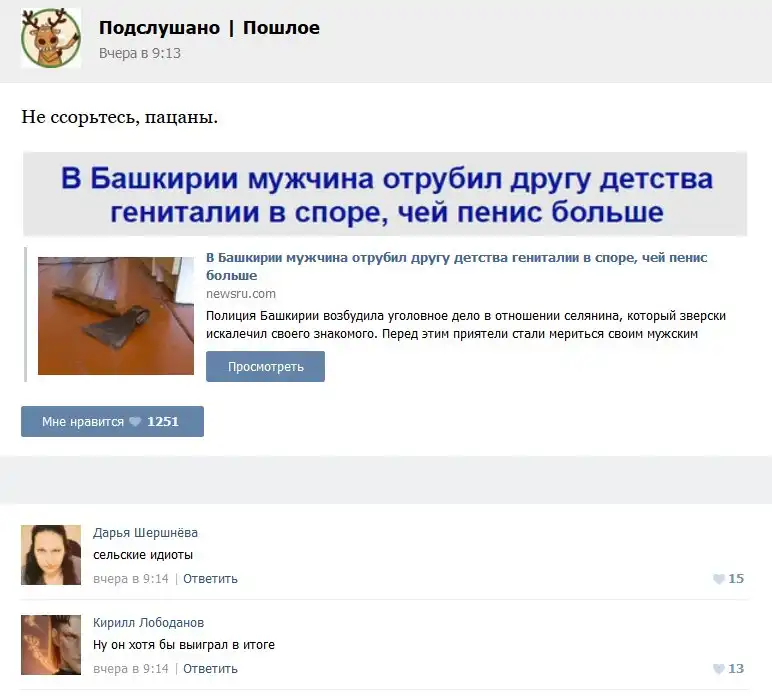Screen dimensions: 772x698
Task: Reply to Кирилл Лободанов's comment
Action: click(210, 669)
